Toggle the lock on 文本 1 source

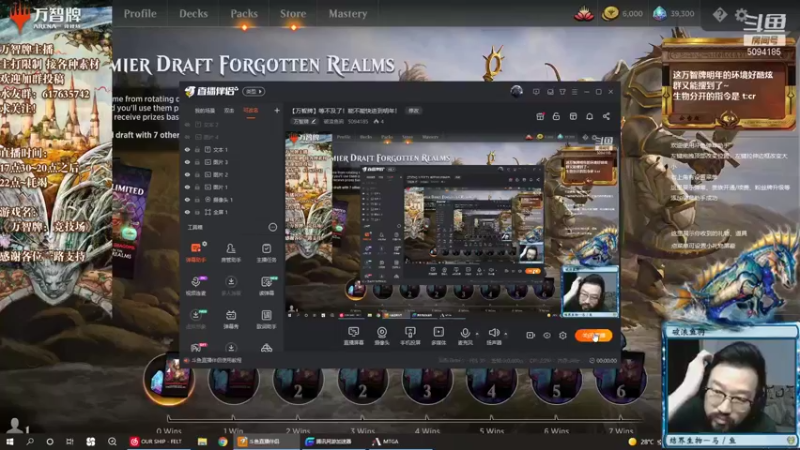pyautogui.click(x=197, y=149)
